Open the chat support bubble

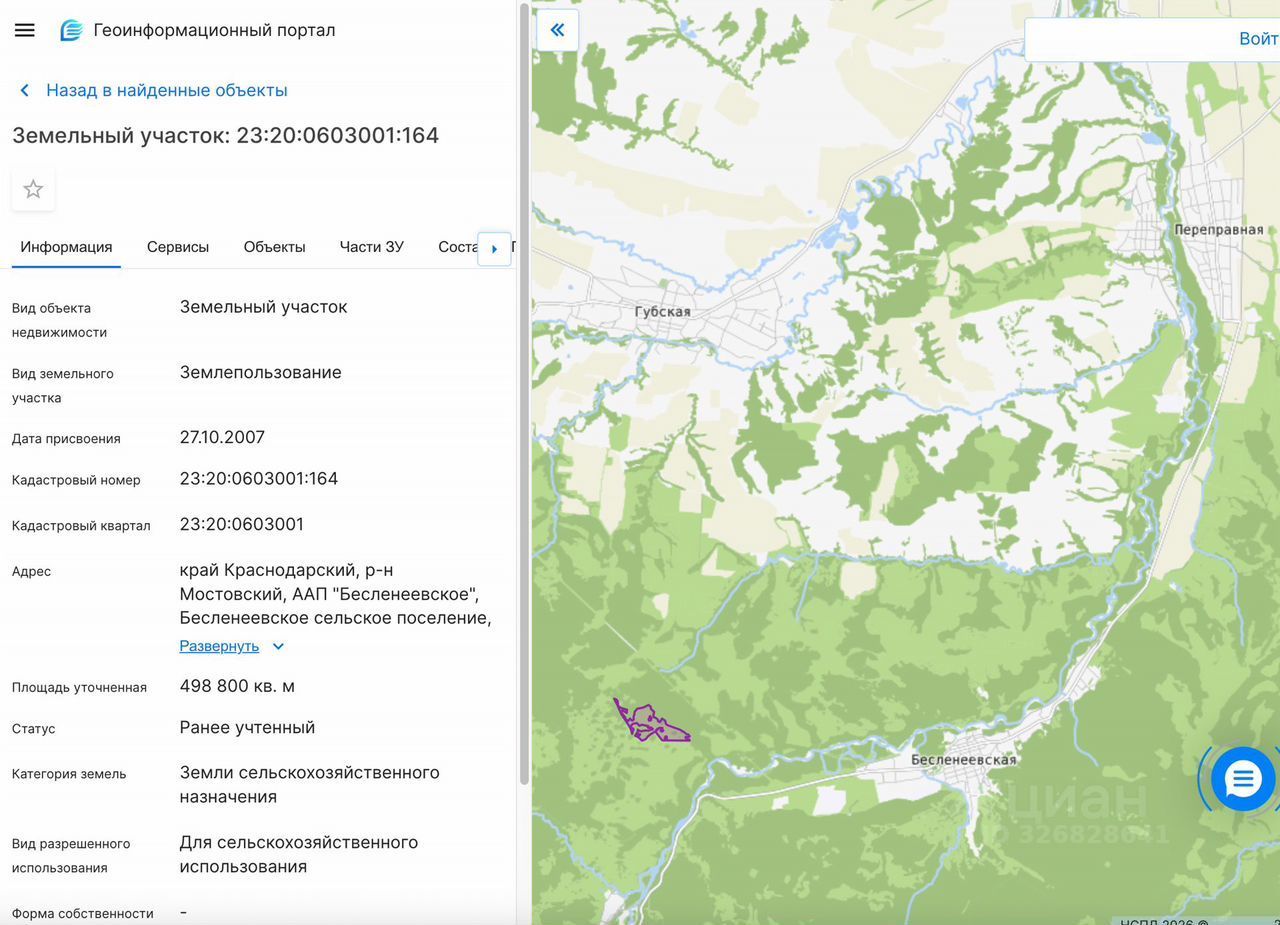(1243, 779)
